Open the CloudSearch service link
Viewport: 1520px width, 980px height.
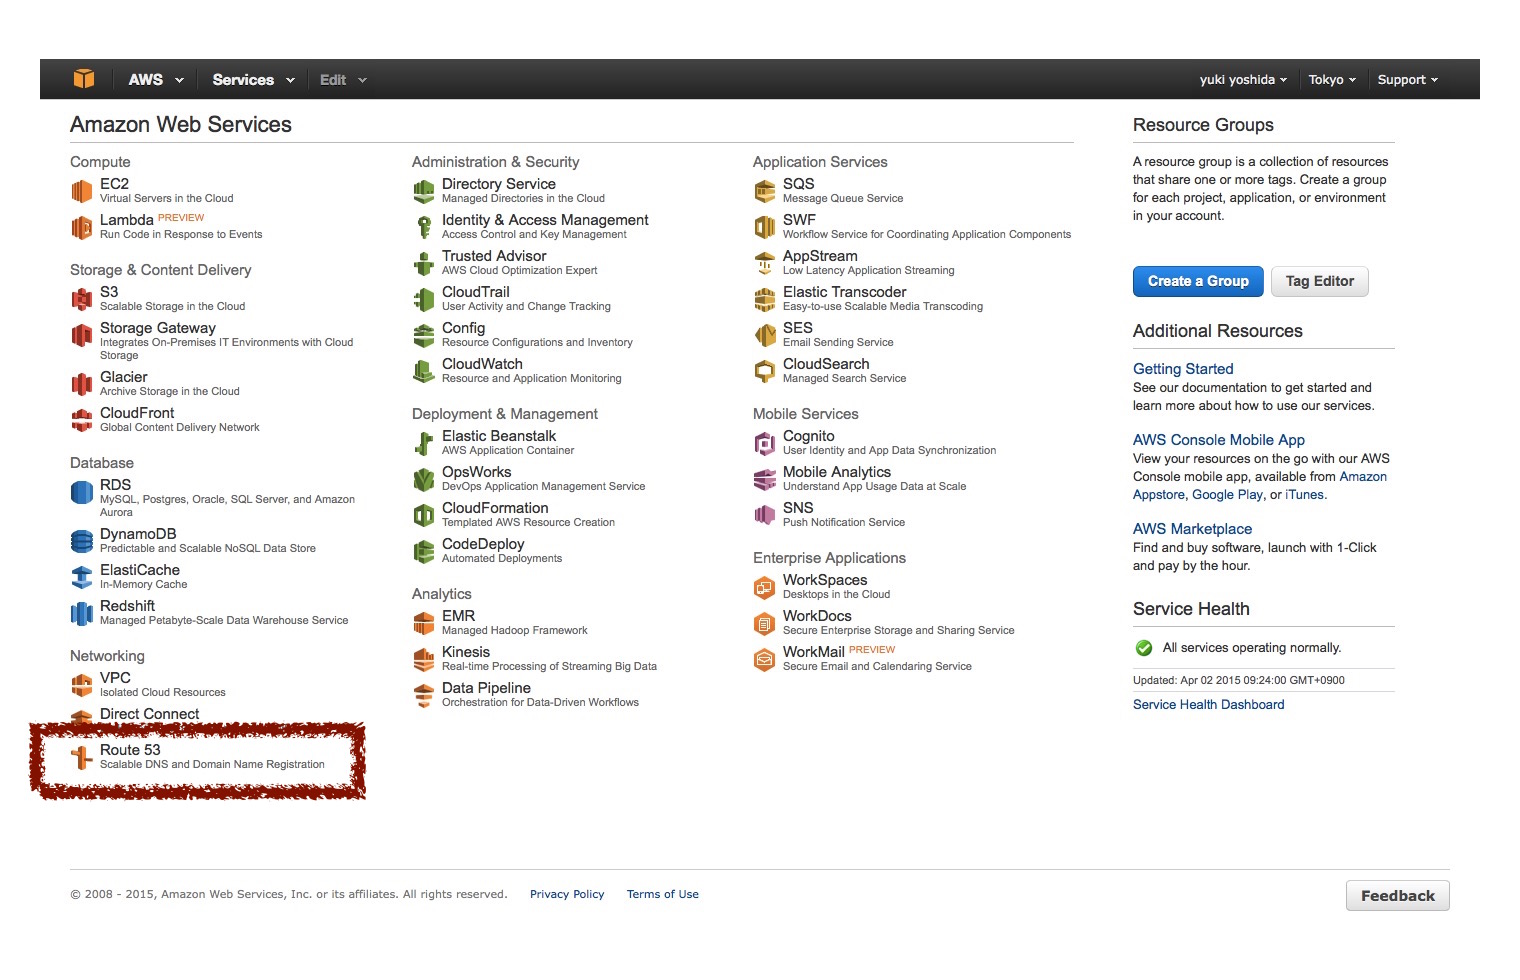click(826, 364)
